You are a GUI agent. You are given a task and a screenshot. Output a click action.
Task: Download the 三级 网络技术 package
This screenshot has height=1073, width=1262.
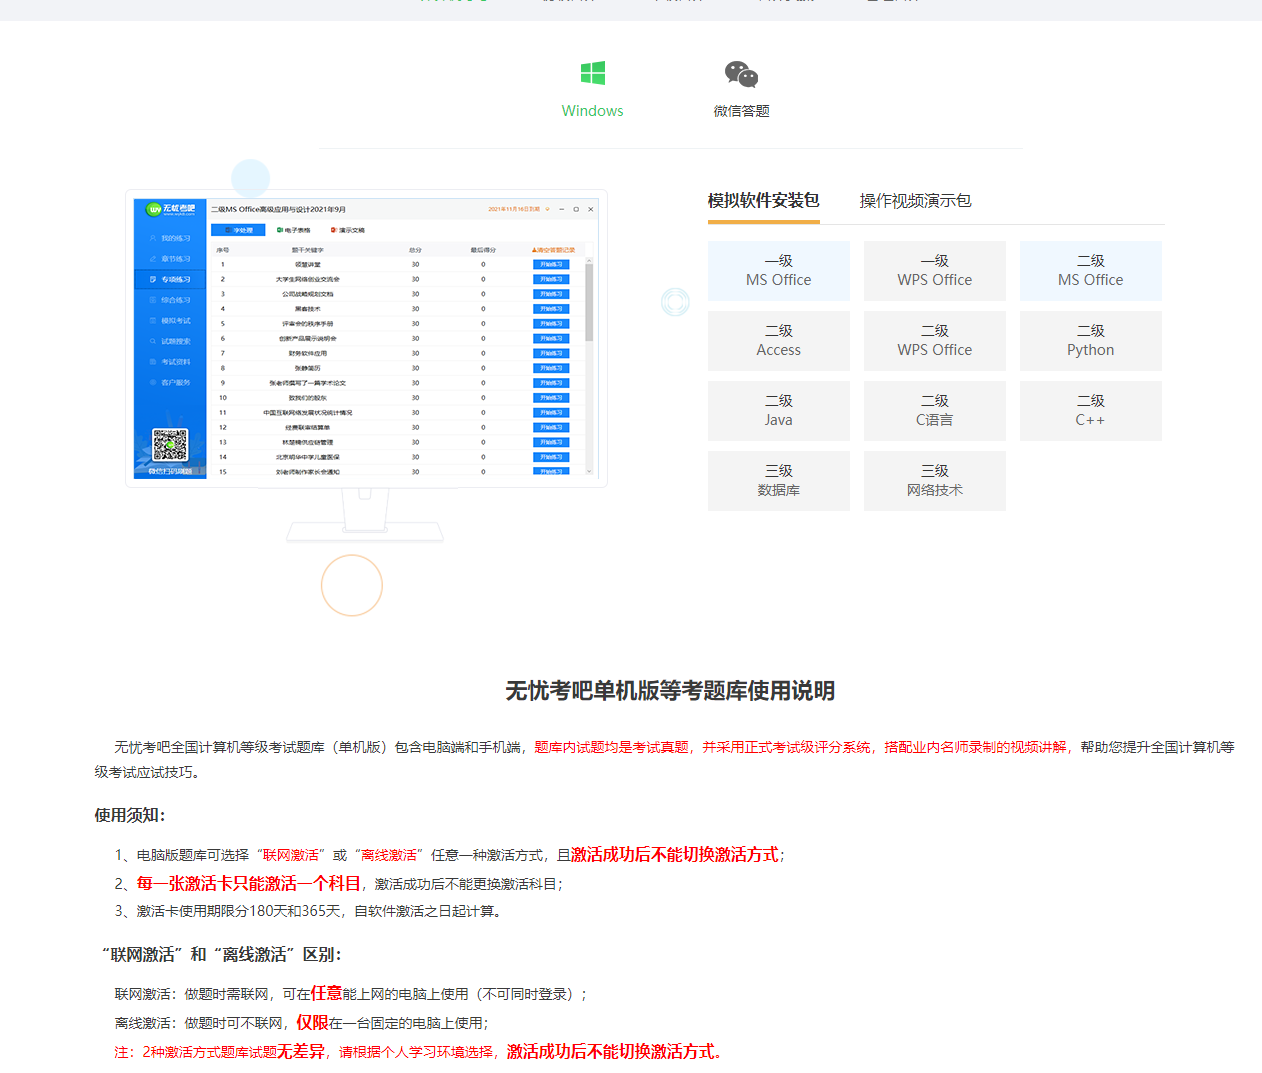tap(935, 481)
